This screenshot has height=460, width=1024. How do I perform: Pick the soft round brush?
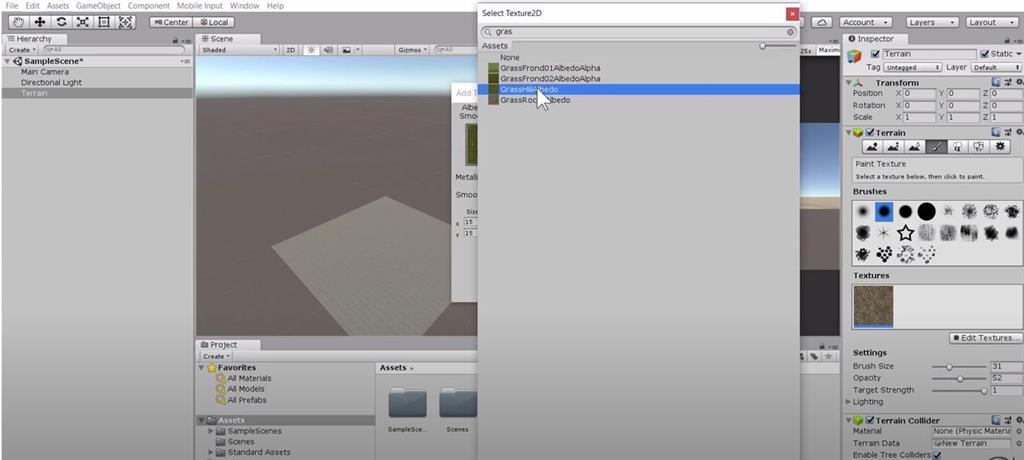863,211
